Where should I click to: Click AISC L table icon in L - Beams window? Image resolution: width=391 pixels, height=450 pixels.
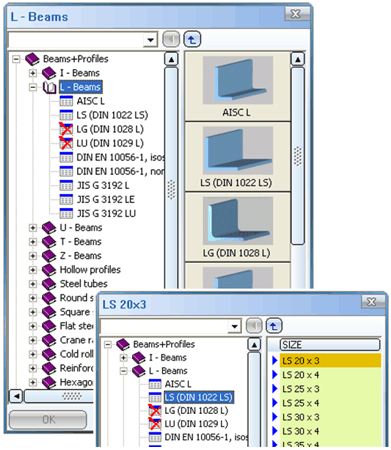point(66,101)
